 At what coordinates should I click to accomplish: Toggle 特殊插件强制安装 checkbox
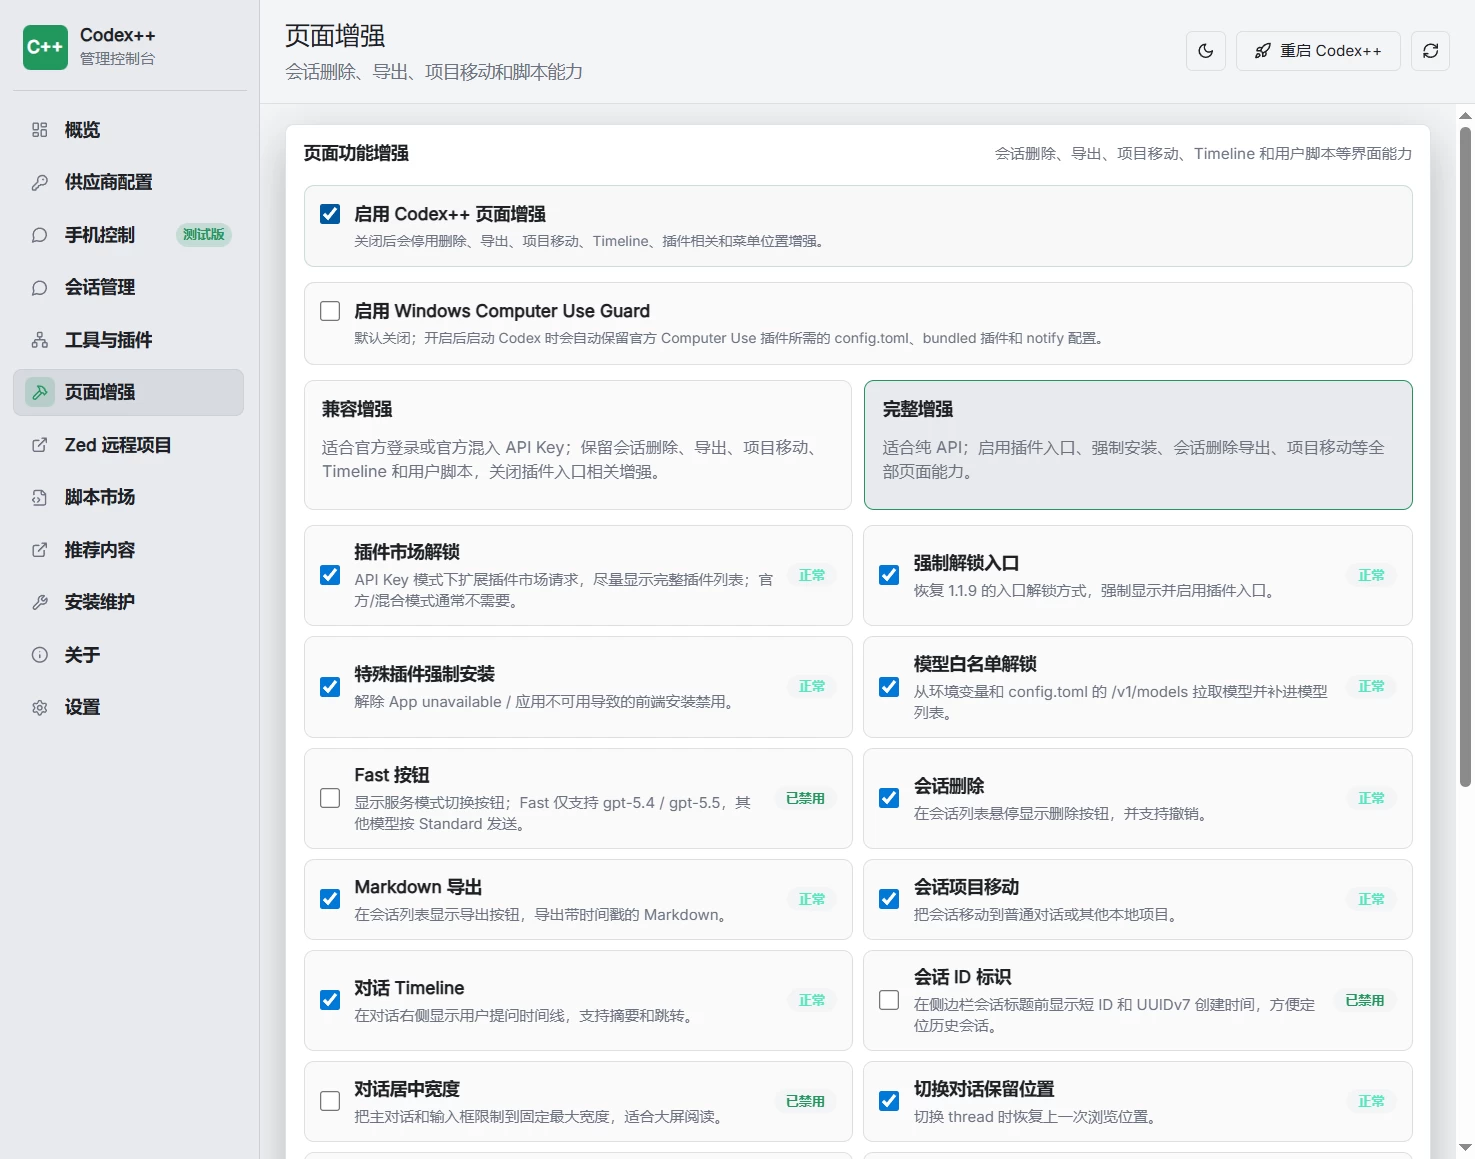point(330,687)
